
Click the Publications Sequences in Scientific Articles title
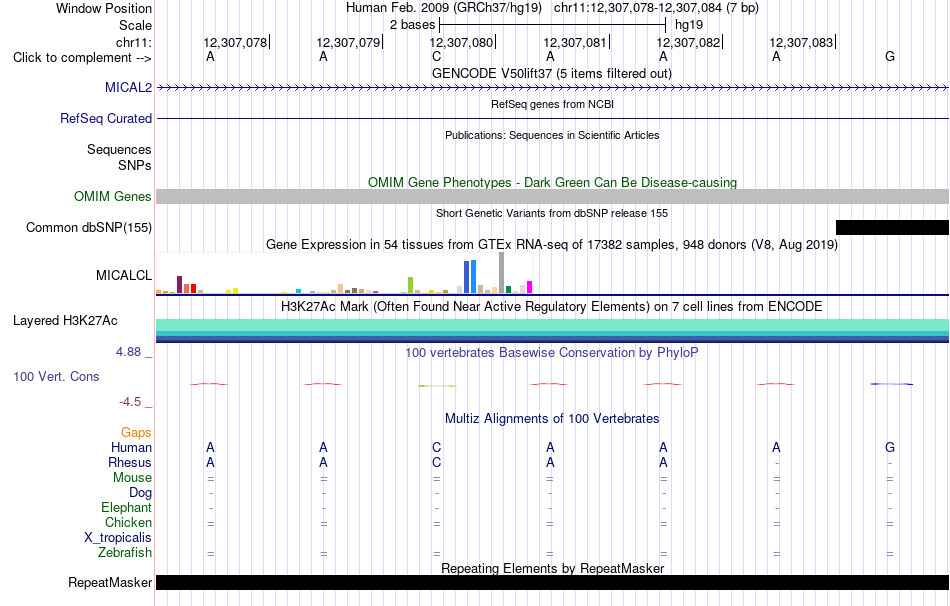point(552,135)
